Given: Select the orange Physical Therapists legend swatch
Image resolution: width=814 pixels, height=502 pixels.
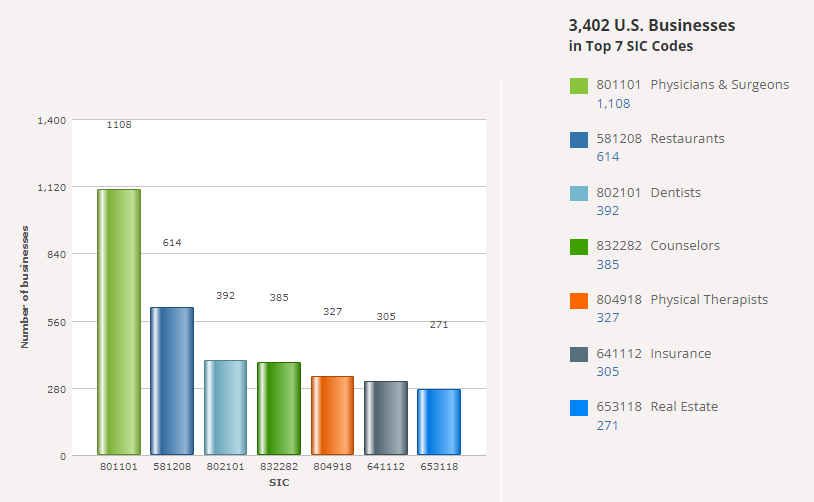Looking at the screenshot, I should (x=578, y=300).
